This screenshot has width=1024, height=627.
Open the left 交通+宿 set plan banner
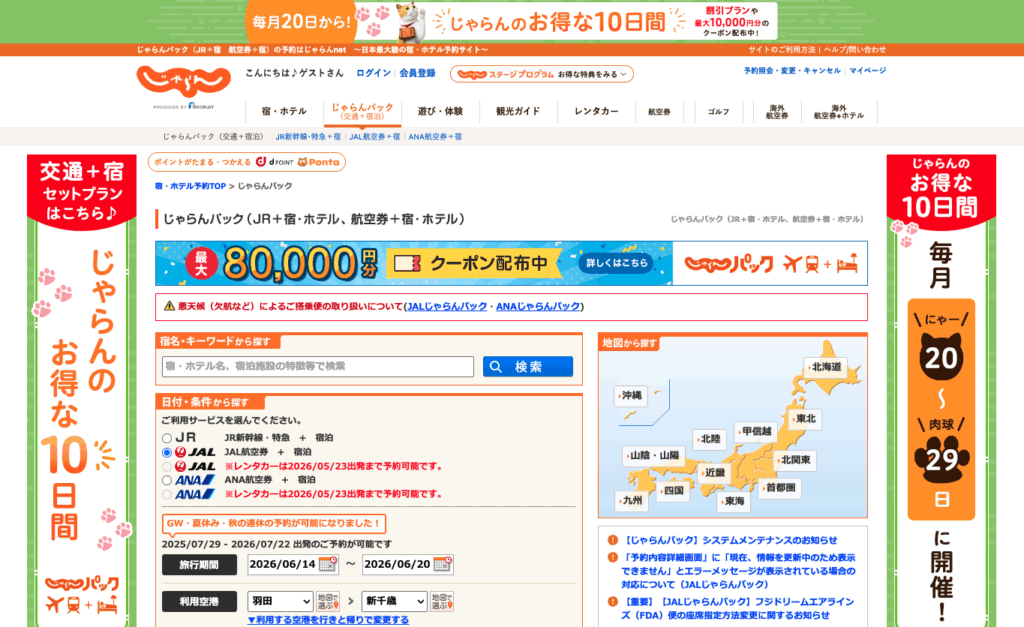tap(82, 391)
